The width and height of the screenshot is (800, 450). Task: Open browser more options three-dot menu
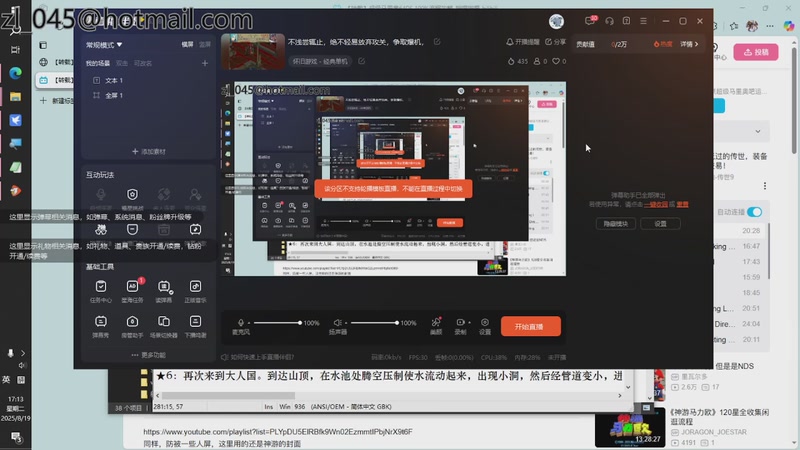pos(770,26)
